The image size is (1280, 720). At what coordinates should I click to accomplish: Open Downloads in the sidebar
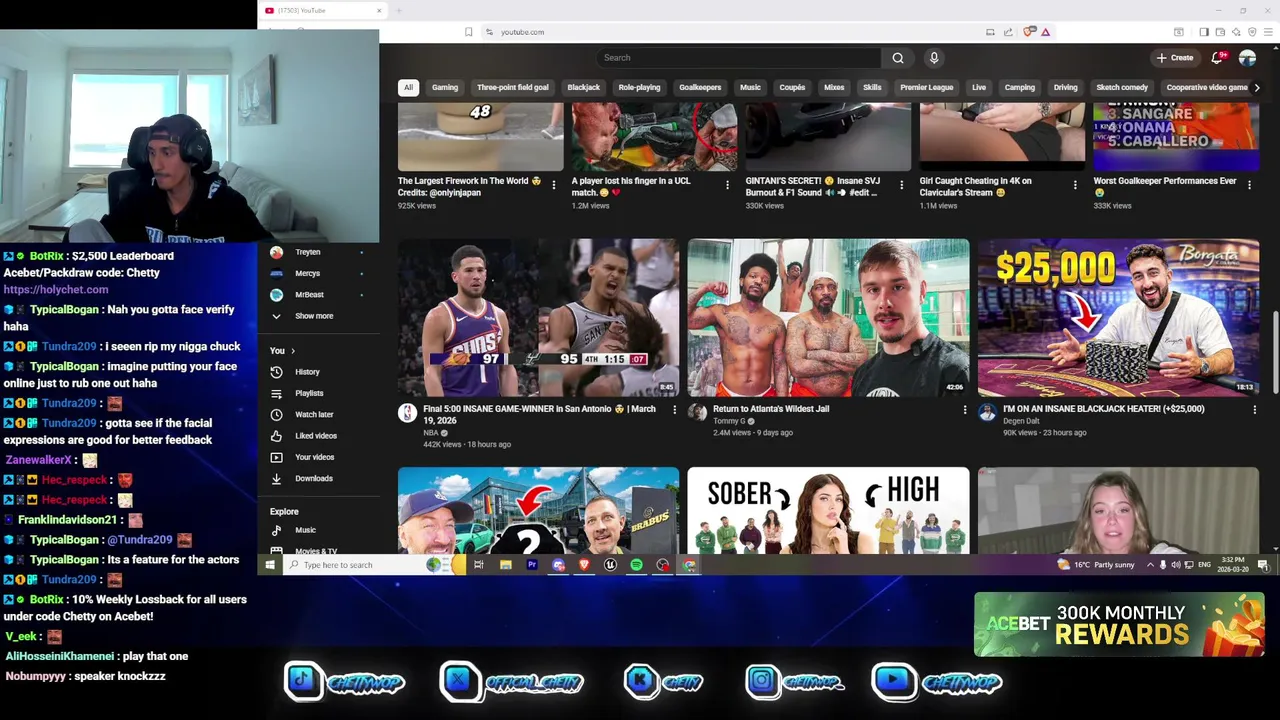click(x=314, y=479)
